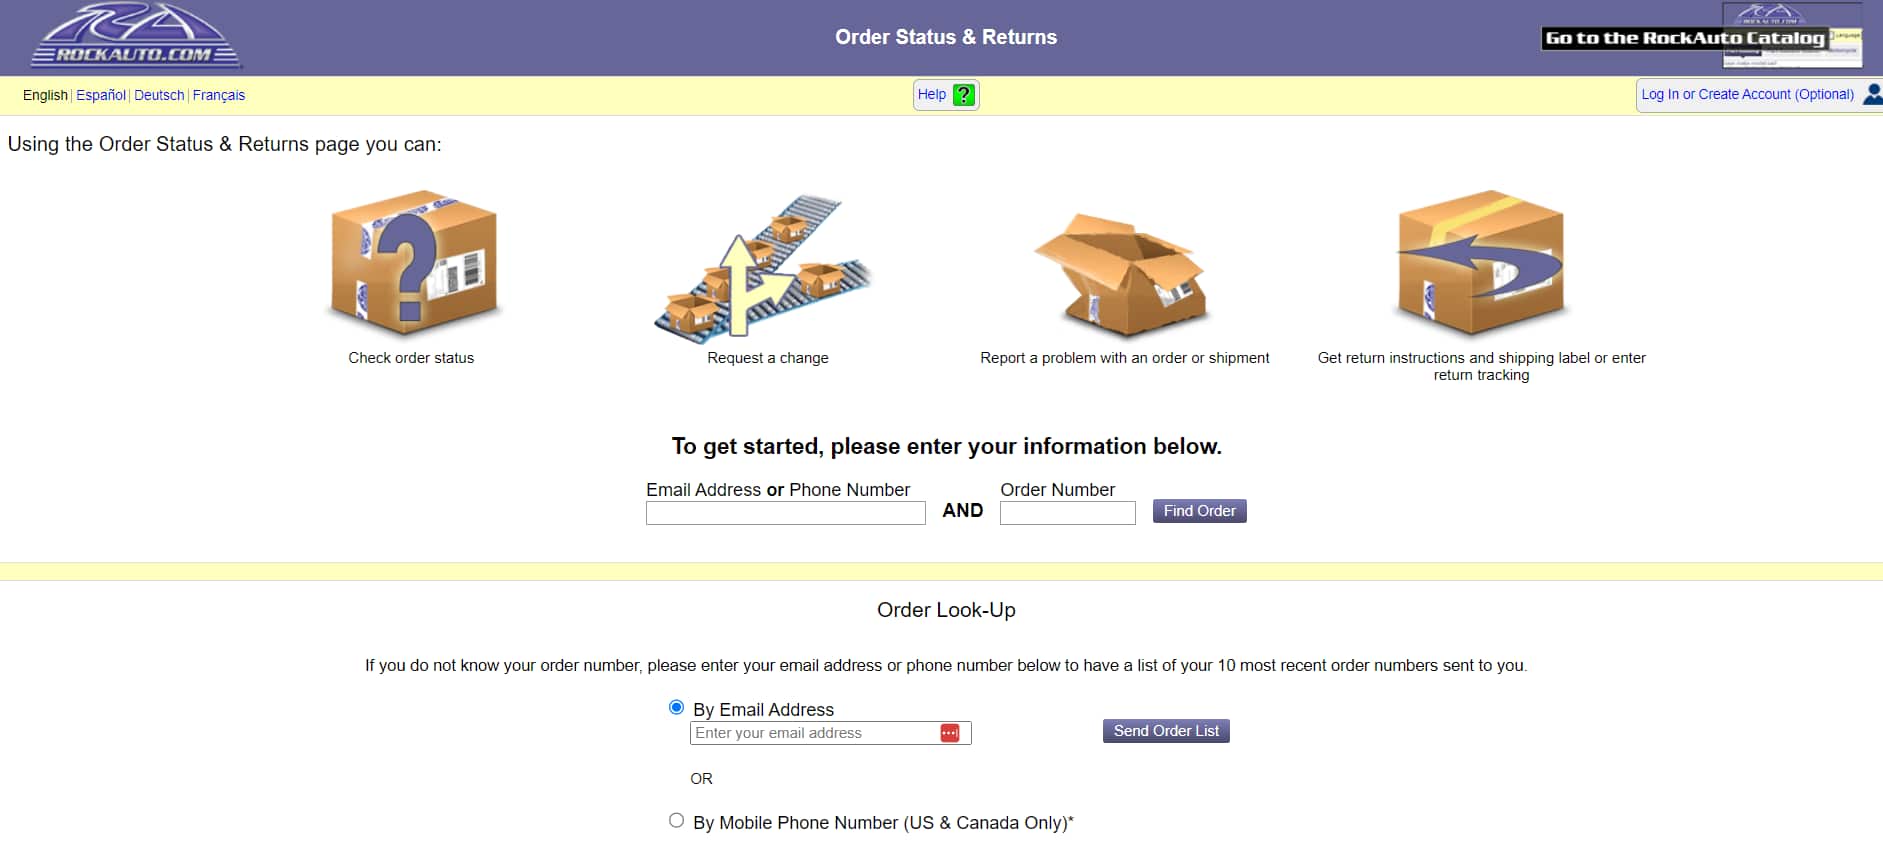Open Log In or Create Account link

click(1747, 94)
